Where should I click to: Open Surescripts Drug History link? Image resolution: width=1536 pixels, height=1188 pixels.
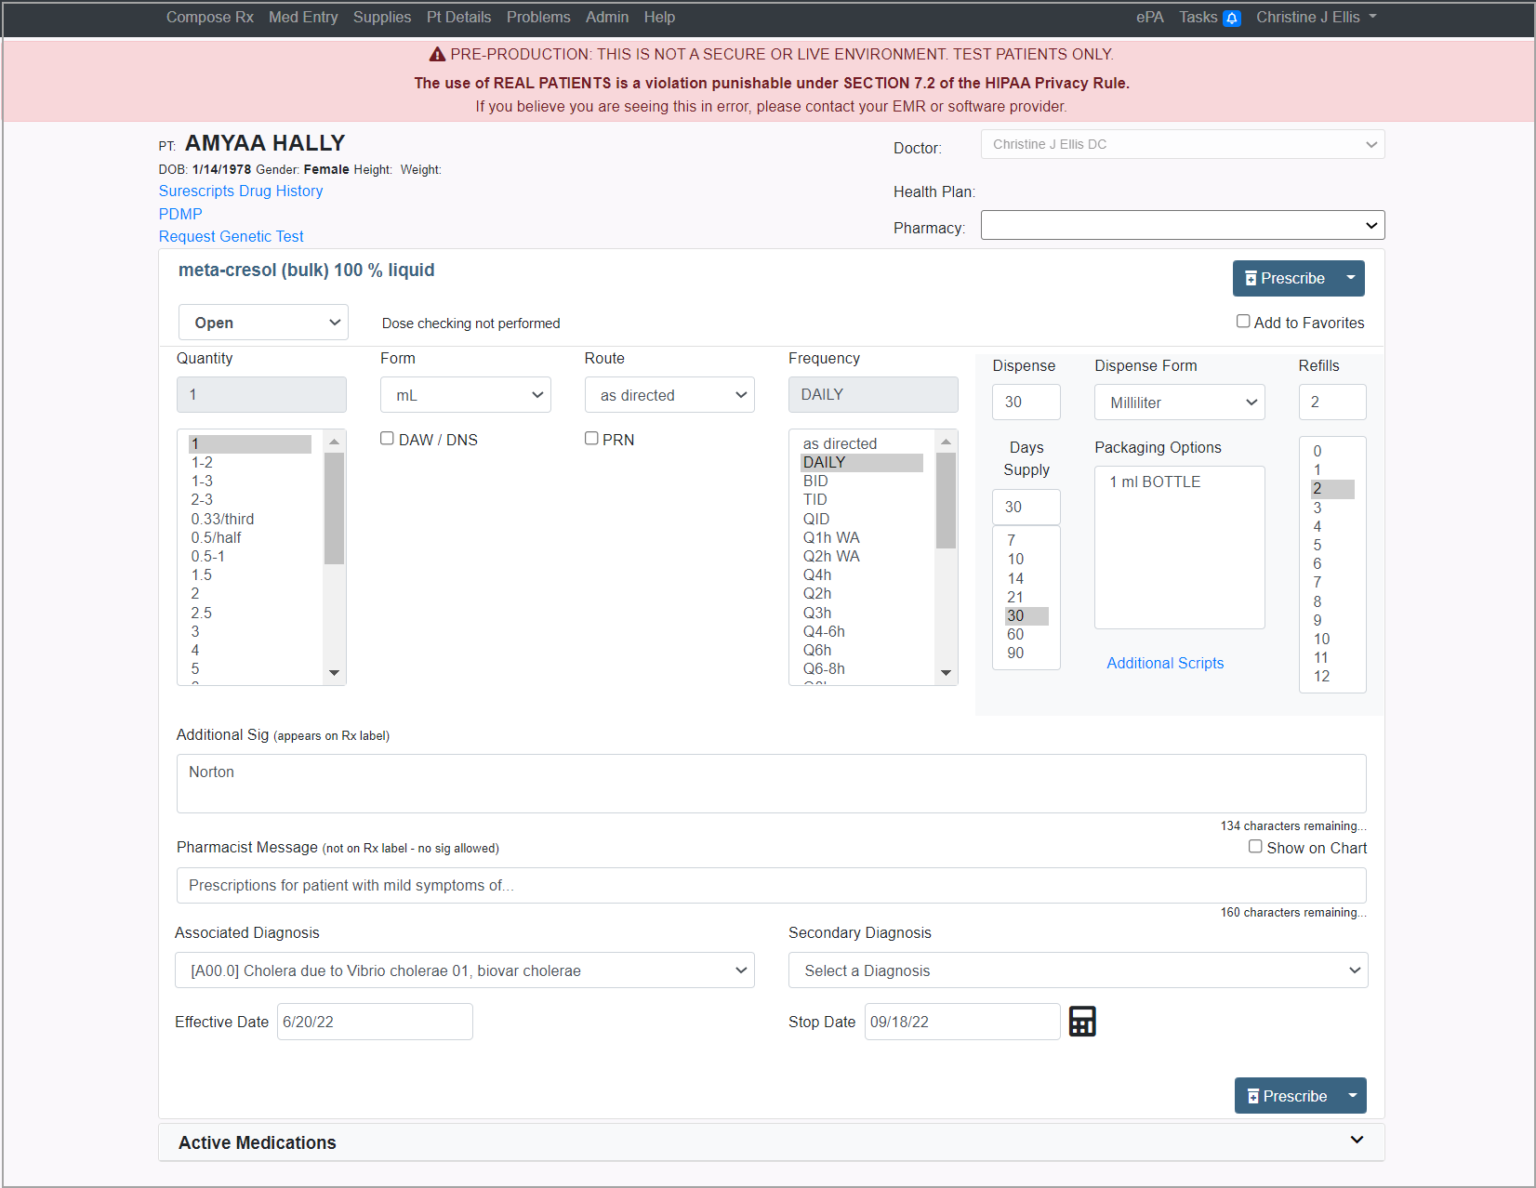pos(241,191)
